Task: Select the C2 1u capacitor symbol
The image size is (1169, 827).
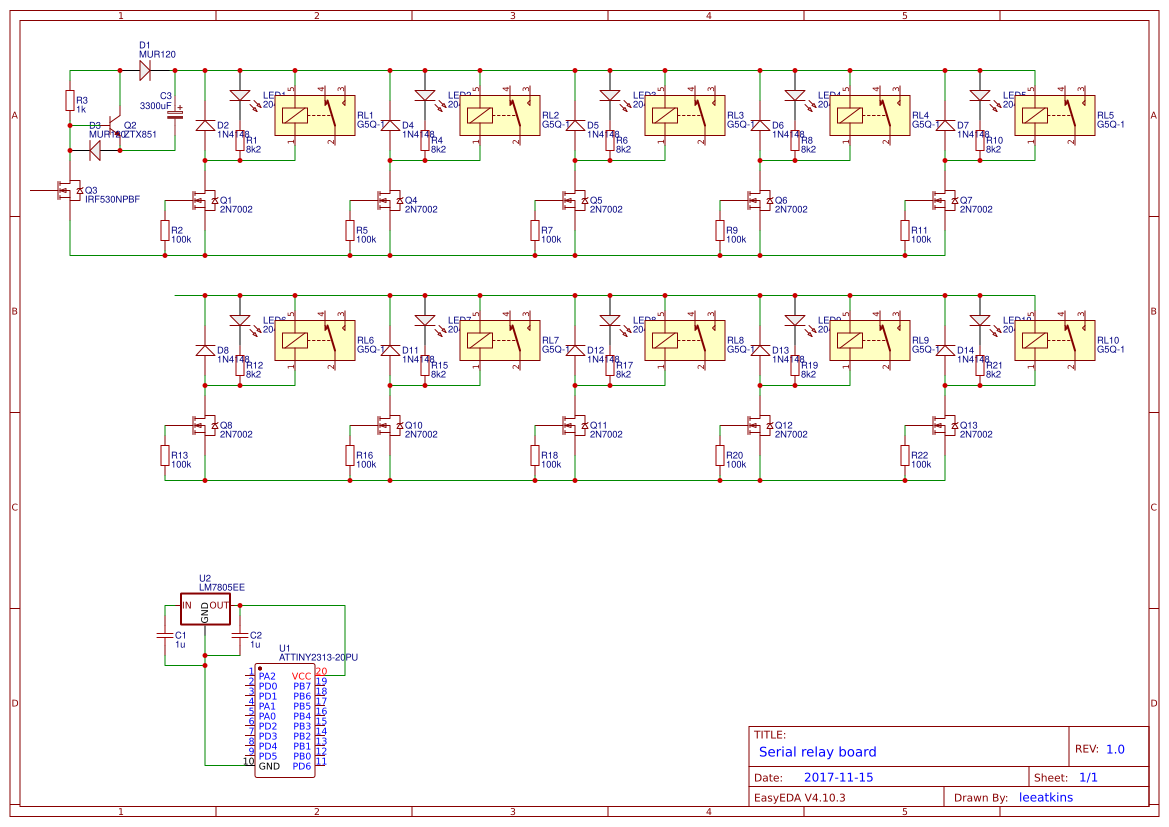Action: point(238,635)
